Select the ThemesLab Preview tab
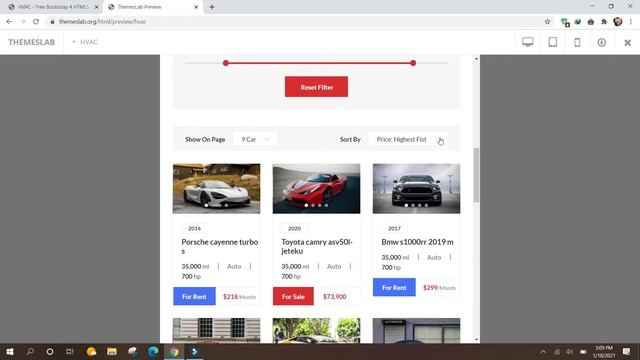 point(151,7)
